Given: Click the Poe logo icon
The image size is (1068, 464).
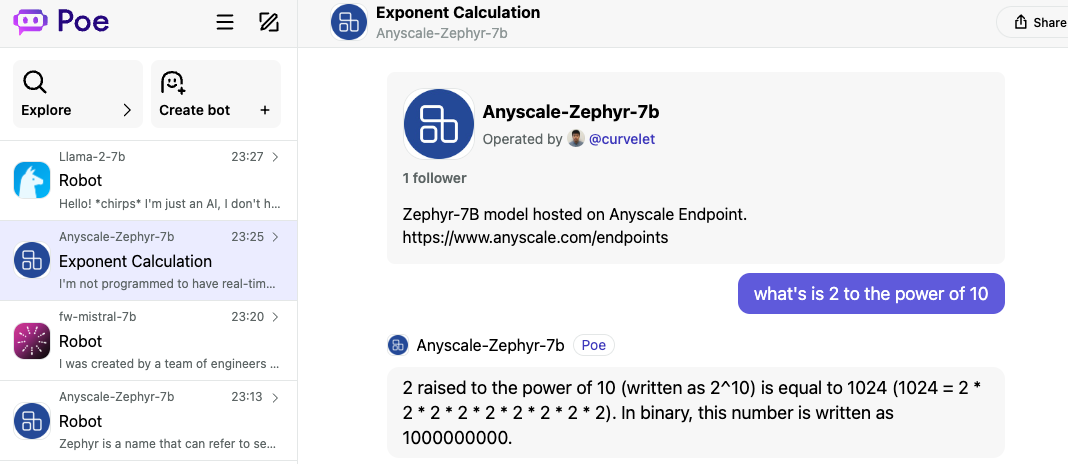Looking at the screenshot, I should [x=31, y=22].
